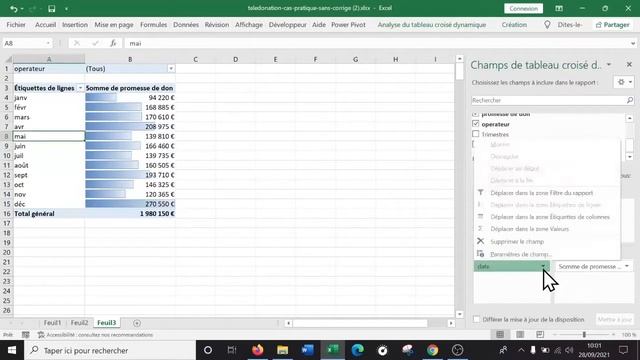Viewport: 640px width, 360px height.
Task: Click the lightbulb Dites-le icon
Action: [547, 25]
